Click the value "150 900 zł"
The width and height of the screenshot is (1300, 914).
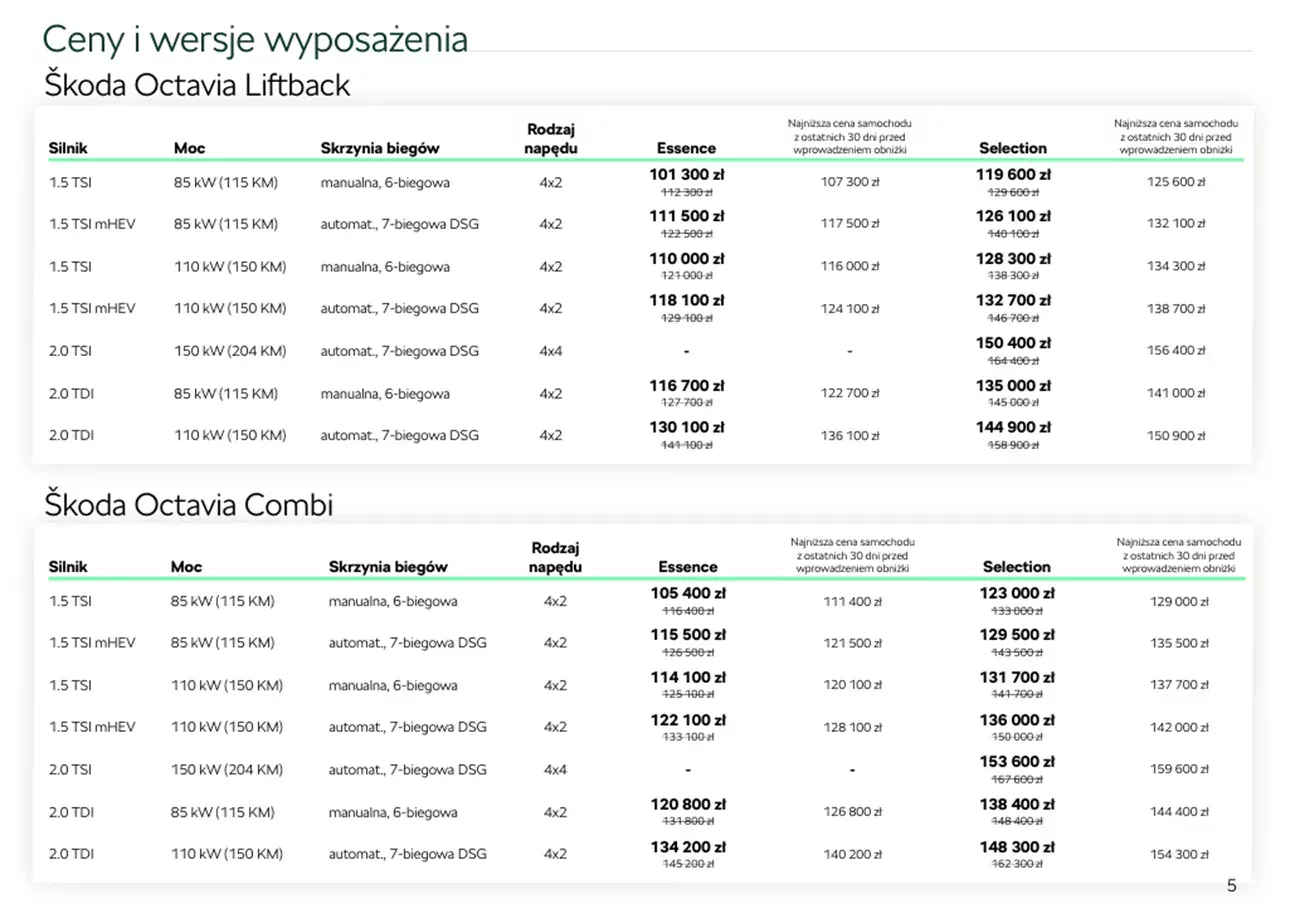point(1176,435)
